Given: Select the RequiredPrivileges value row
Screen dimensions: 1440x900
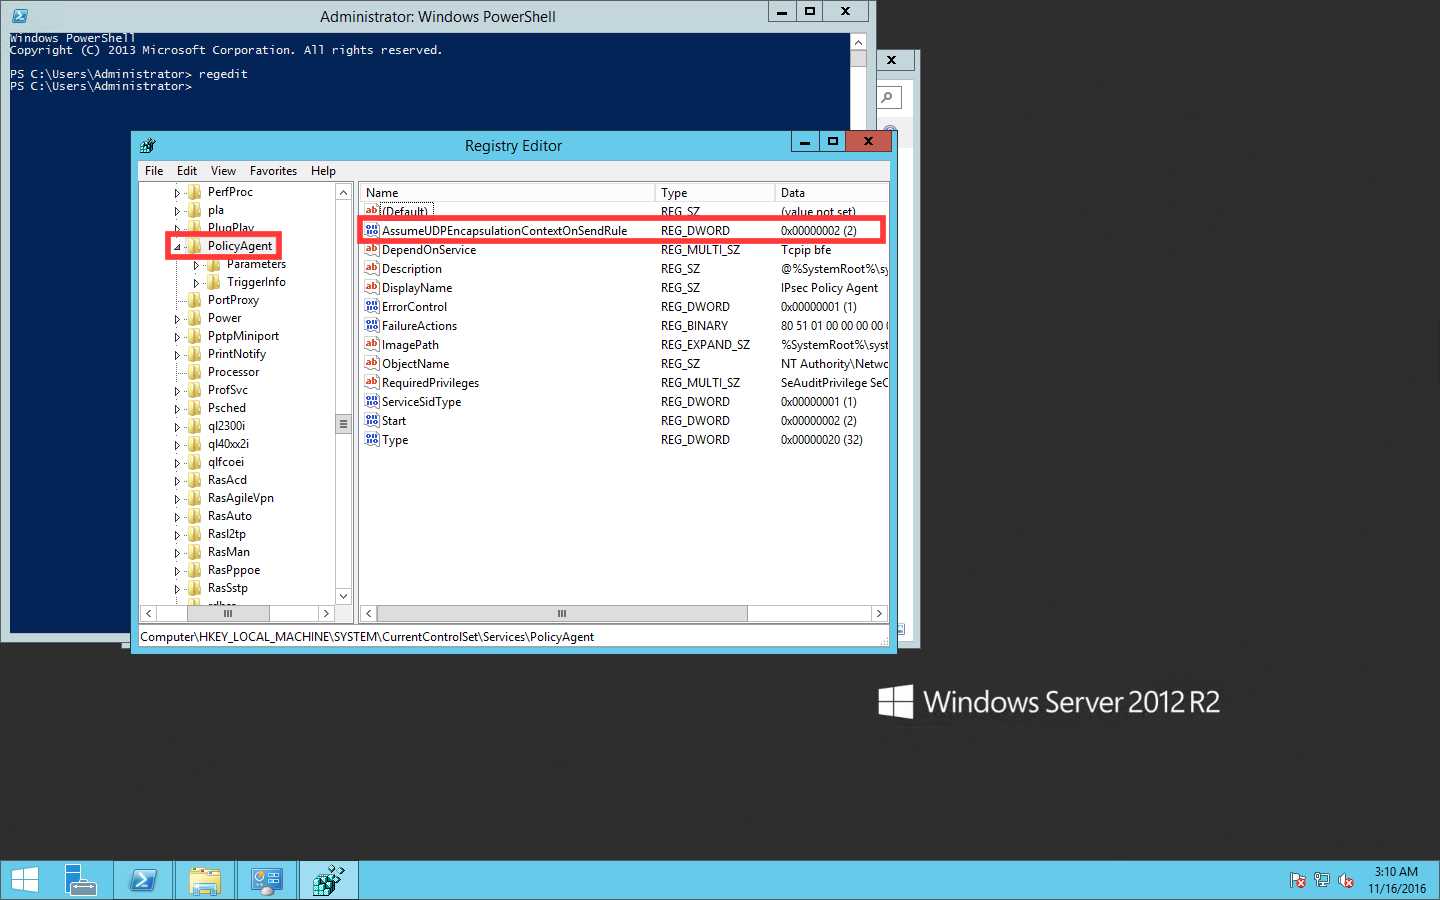Looking at the screenshot, I should pos(624,382).
